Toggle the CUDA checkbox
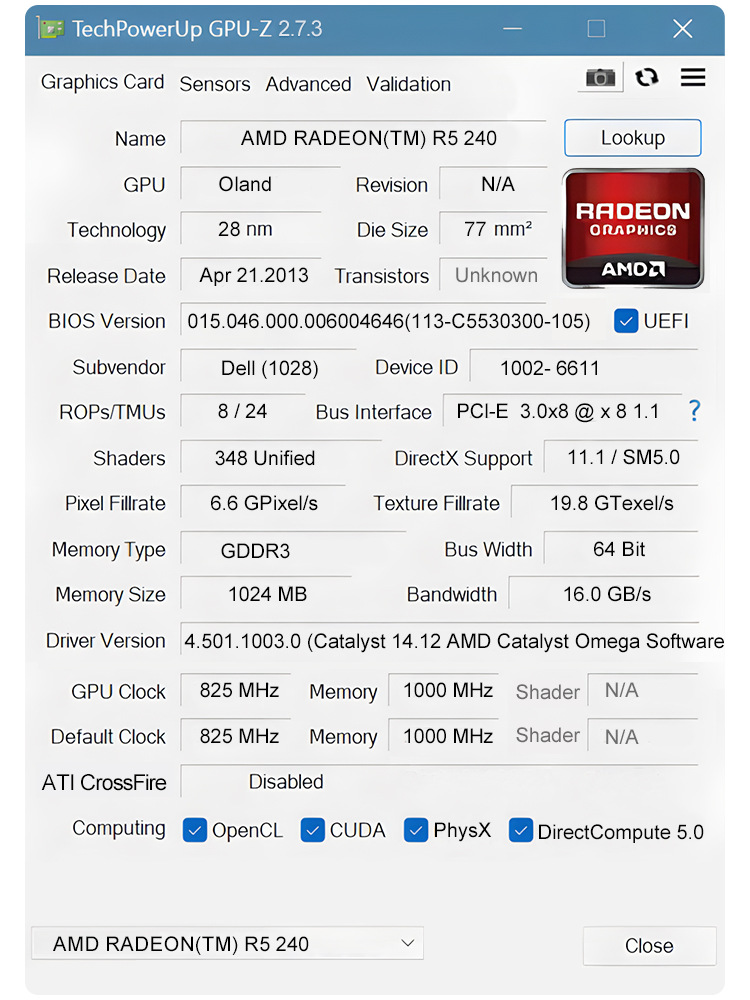The width and height of the screenshot is (750, 1000). point(313,830)
